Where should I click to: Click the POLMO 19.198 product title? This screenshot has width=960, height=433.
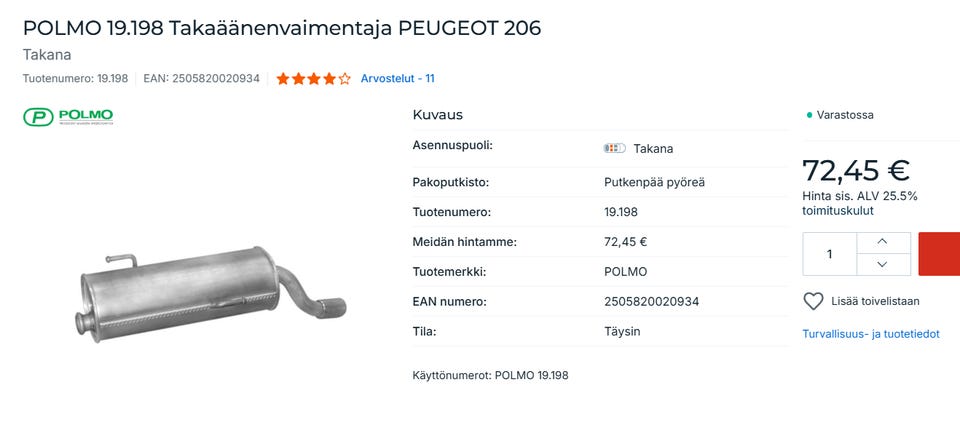(281, 28)
